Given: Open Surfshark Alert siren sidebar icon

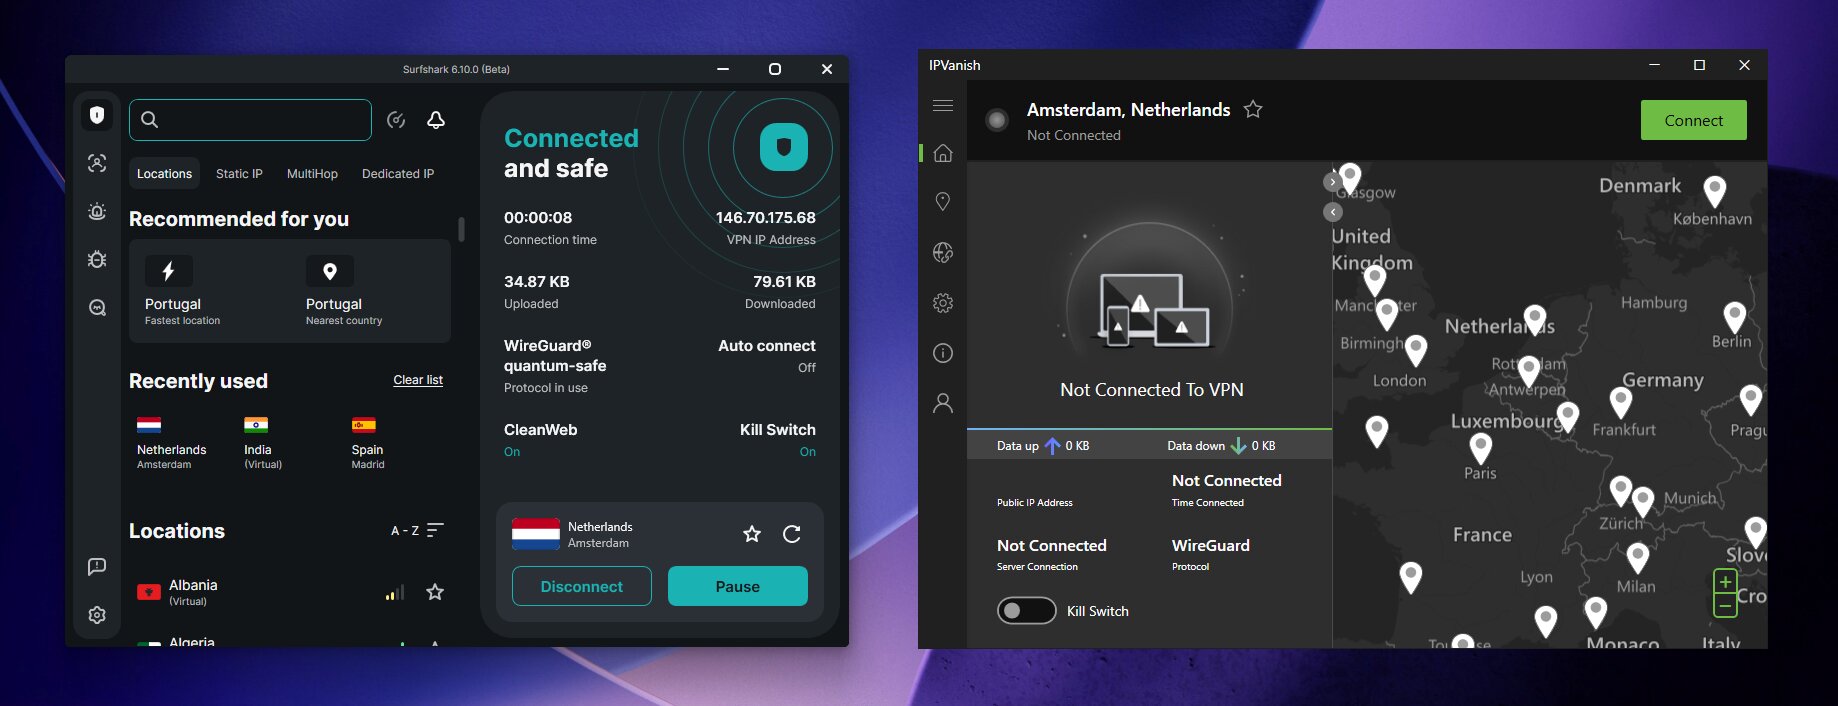Looking at the screenshot, I should coord(97,211).
